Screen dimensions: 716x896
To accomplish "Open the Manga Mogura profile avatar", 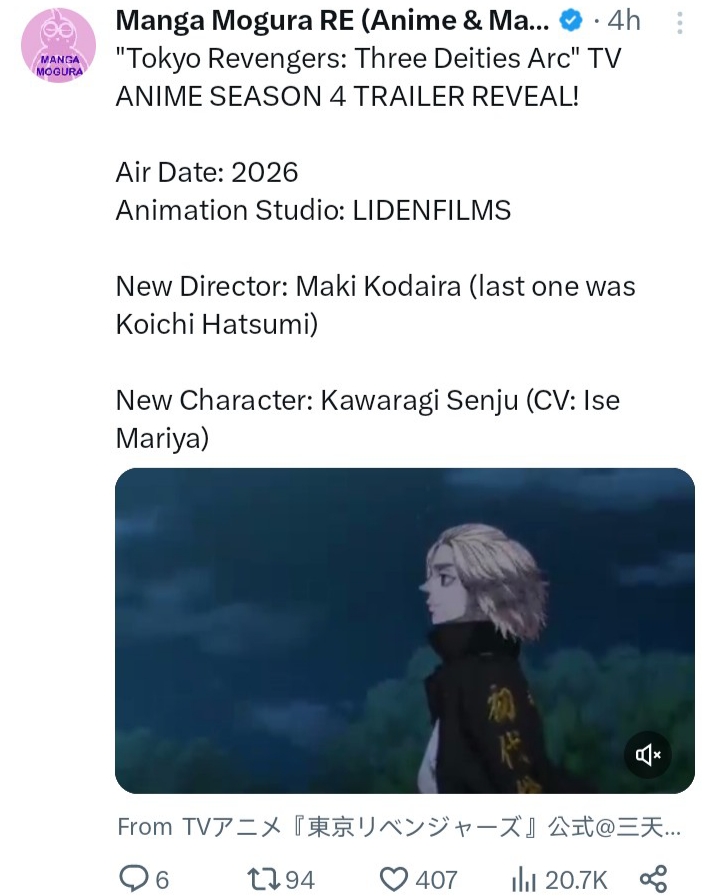I will pyautogui.click(x=58, y=45).
